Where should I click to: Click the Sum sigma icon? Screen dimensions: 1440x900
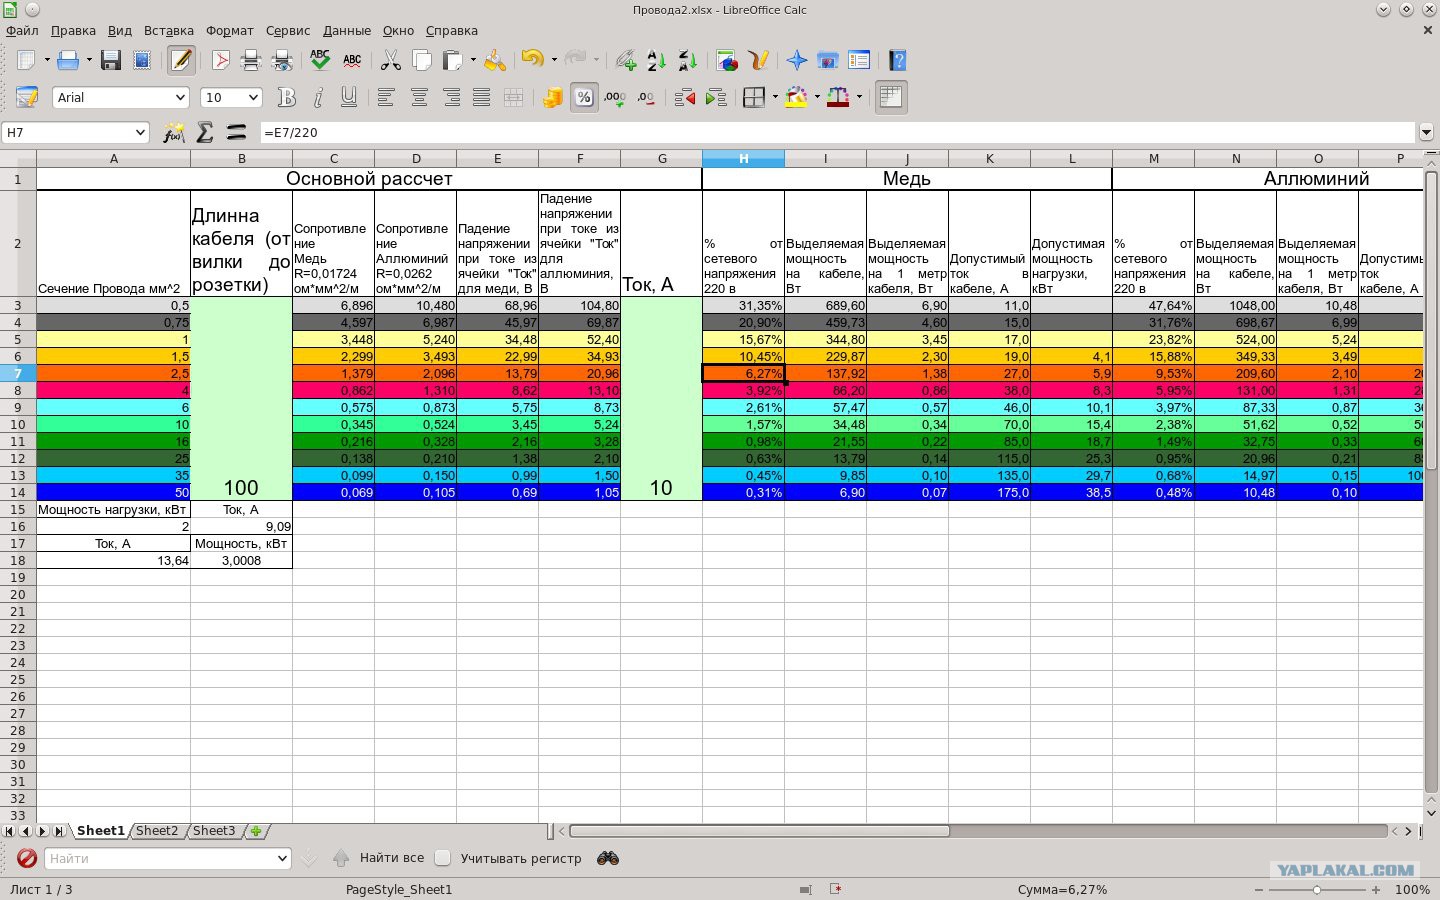[x=205, y=132]
